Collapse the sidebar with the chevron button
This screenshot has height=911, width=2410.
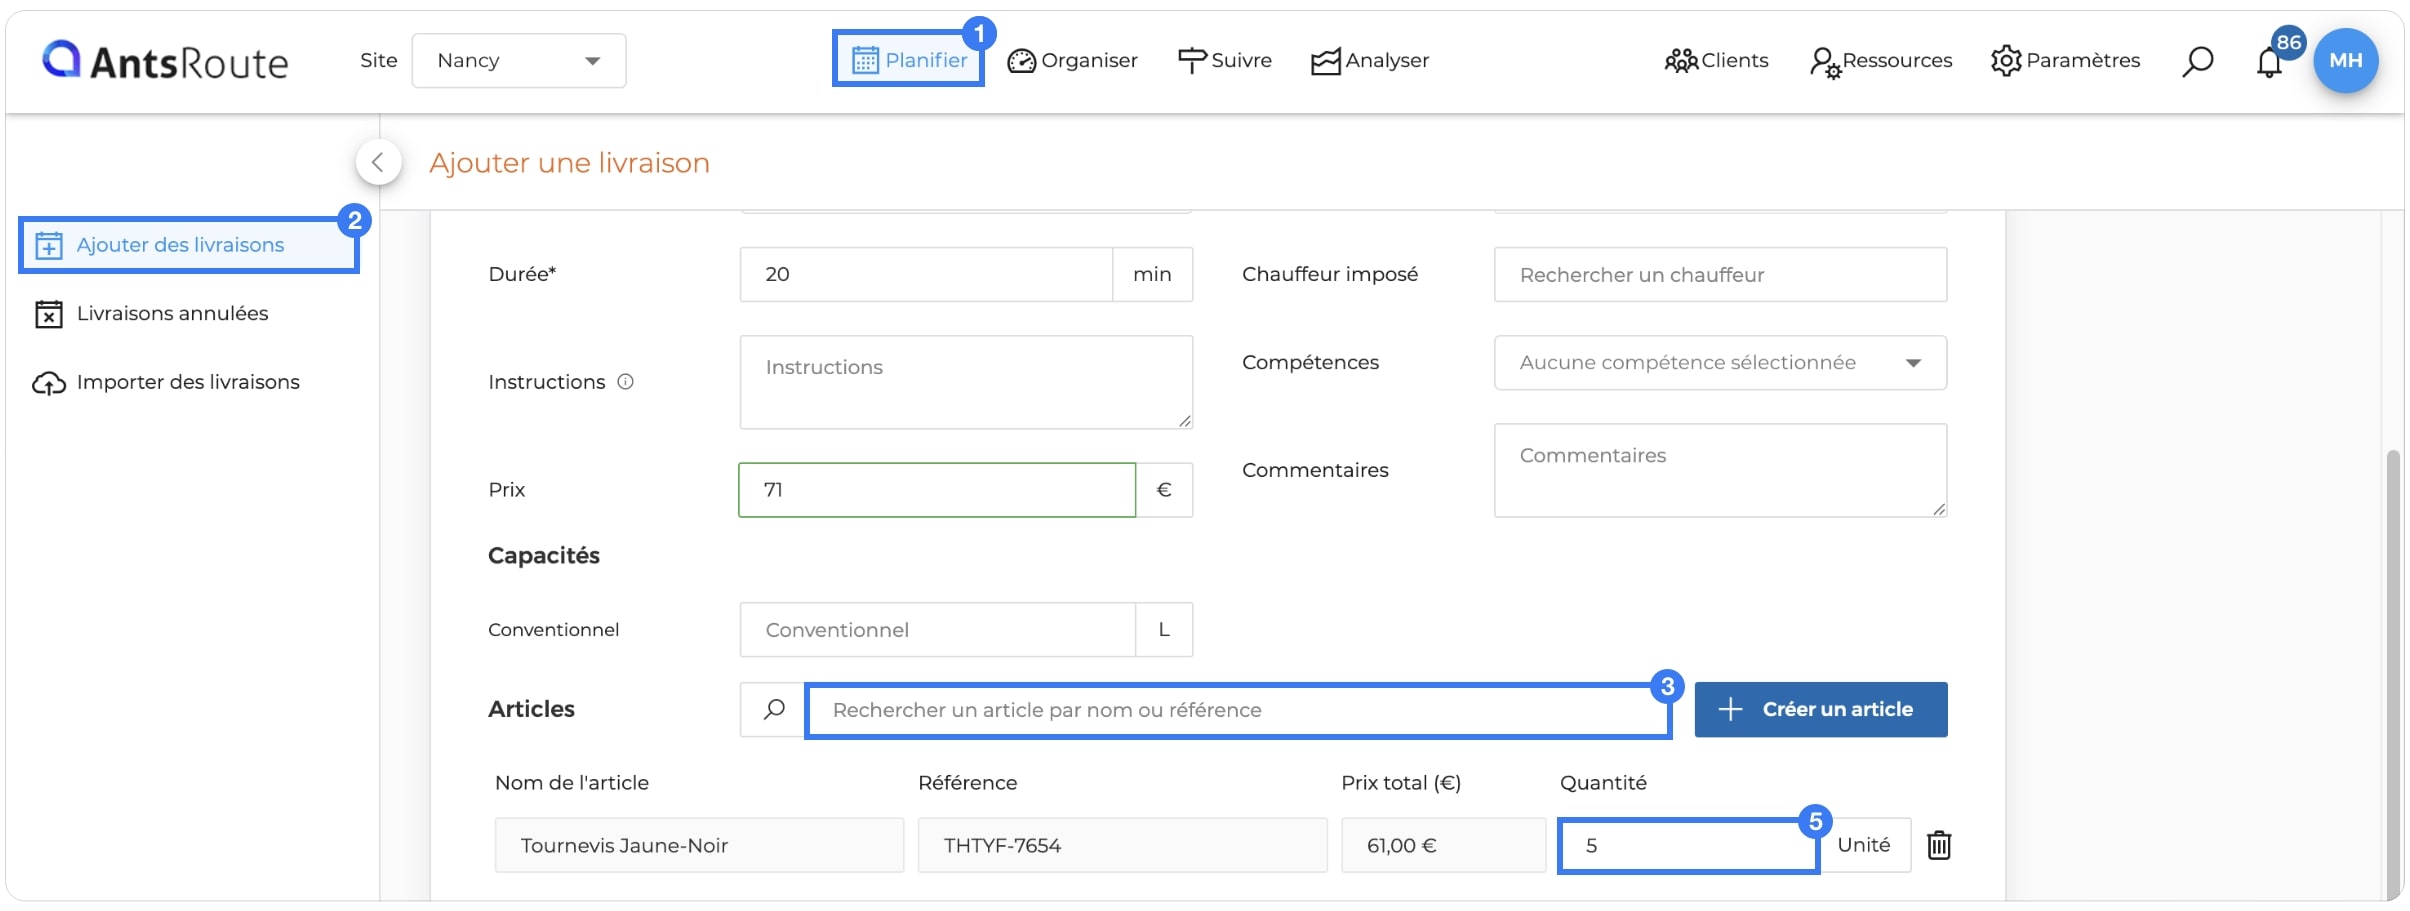[x=378, y=162]
